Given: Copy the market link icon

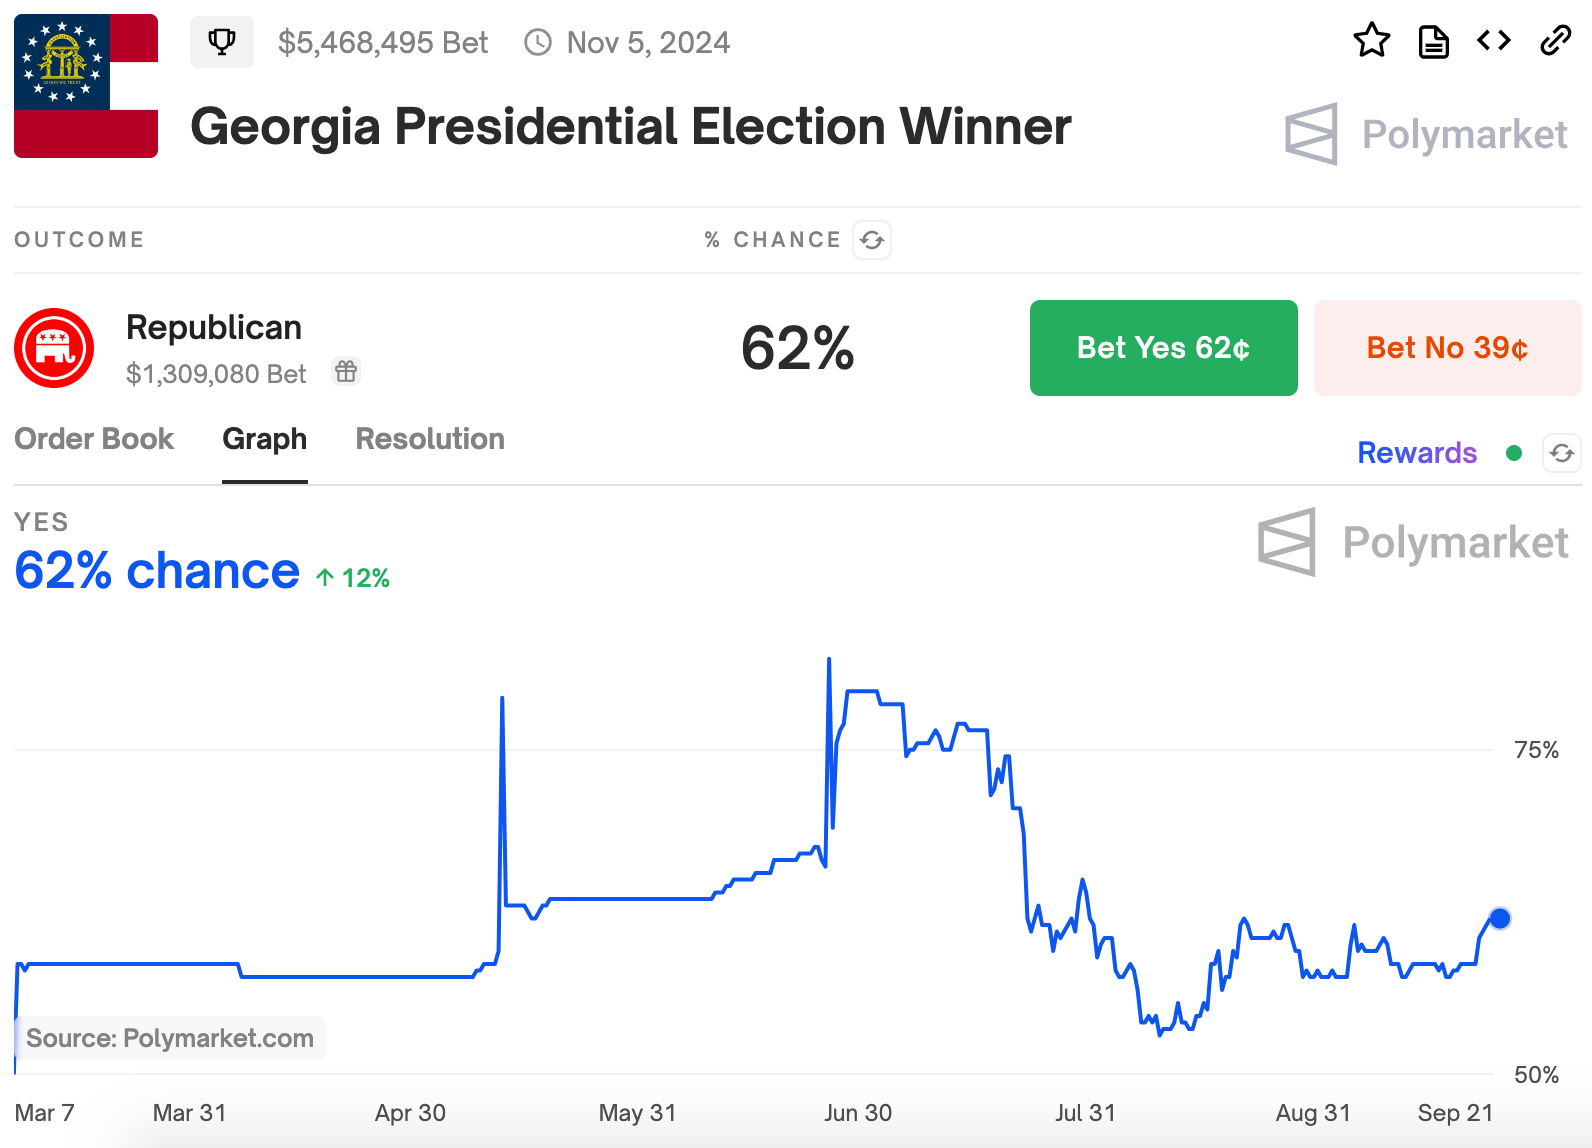Looking at the screenshot, I should (x=1555, y=41).
